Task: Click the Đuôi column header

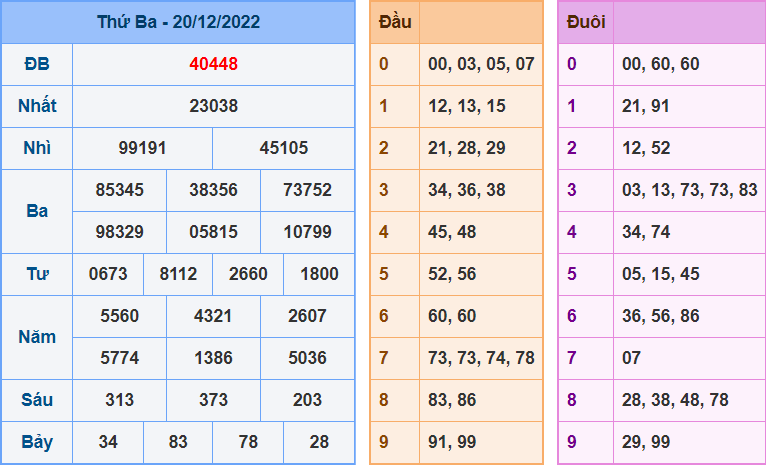Action: [586, 22]
